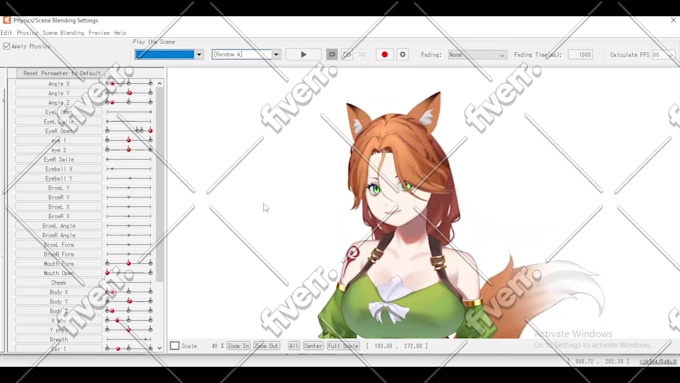This screenshot has height=383, width=680.
Task: Close the Physics/Scene Blending Settings window
Action: 673,20
